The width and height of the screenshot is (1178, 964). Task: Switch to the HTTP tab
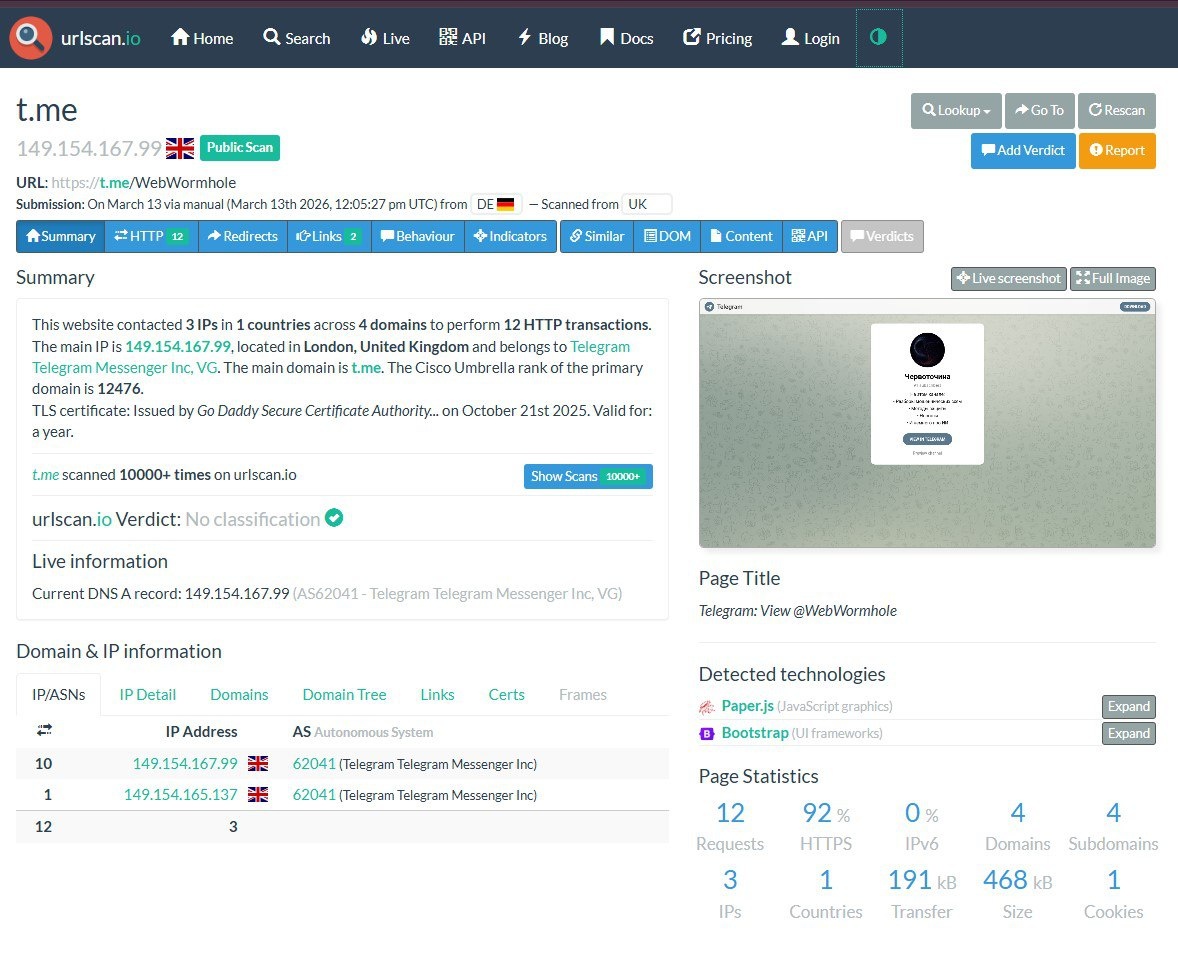point(151,236)
